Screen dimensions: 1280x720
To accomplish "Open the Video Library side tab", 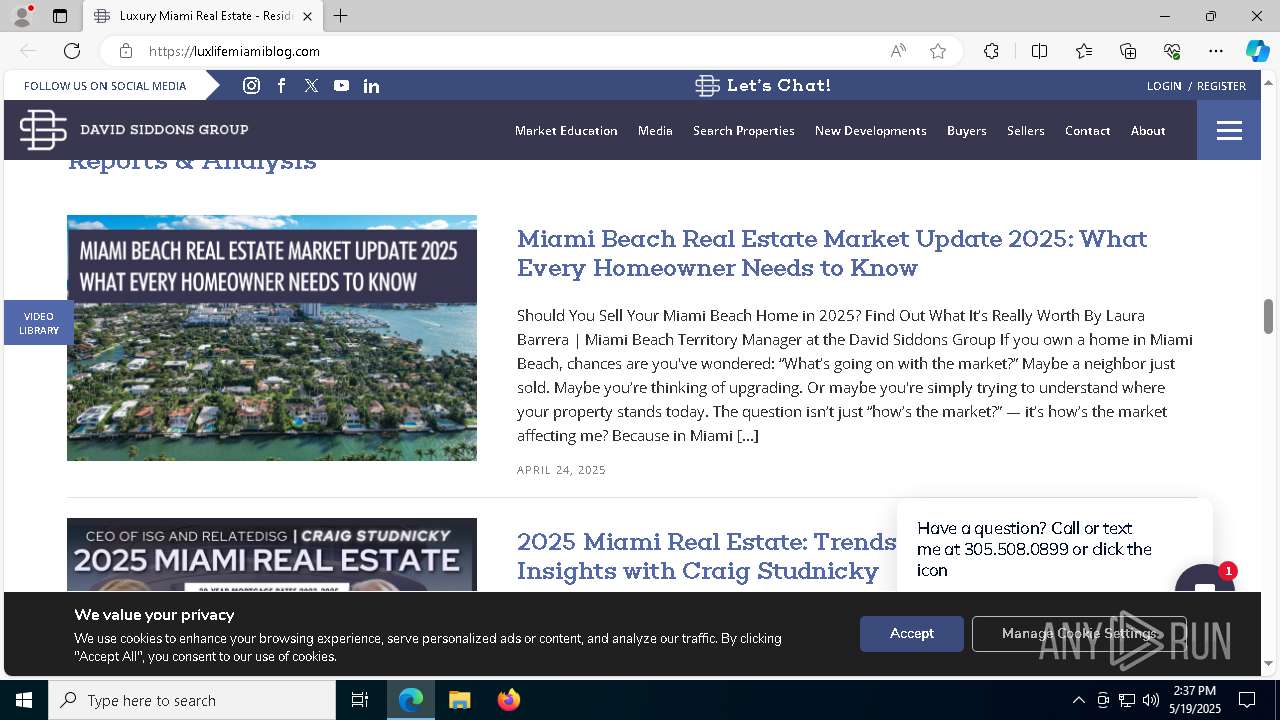I will pyautogui.click(x=39, y=323).
